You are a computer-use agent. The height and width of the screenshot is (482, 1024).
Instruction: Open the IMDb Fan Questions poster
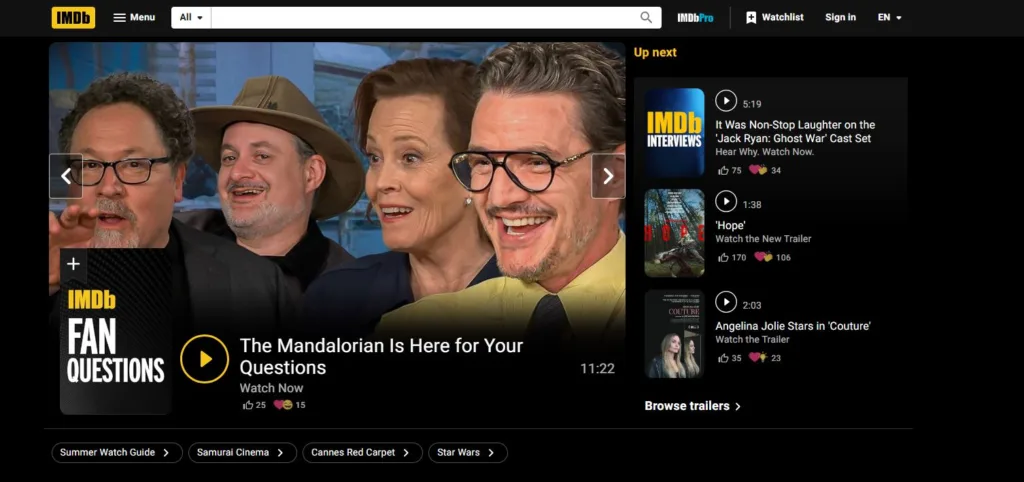pyautogui.click(x=116, y=331)
